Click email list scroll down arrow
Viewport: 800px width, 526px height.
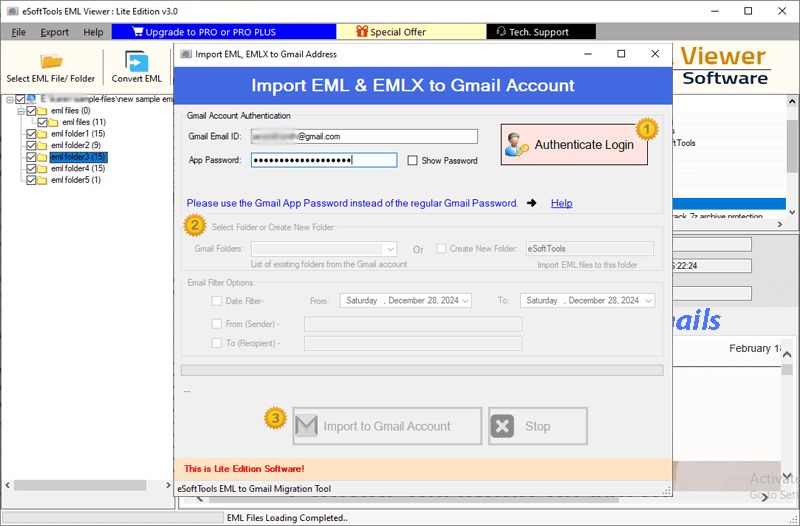792,212
